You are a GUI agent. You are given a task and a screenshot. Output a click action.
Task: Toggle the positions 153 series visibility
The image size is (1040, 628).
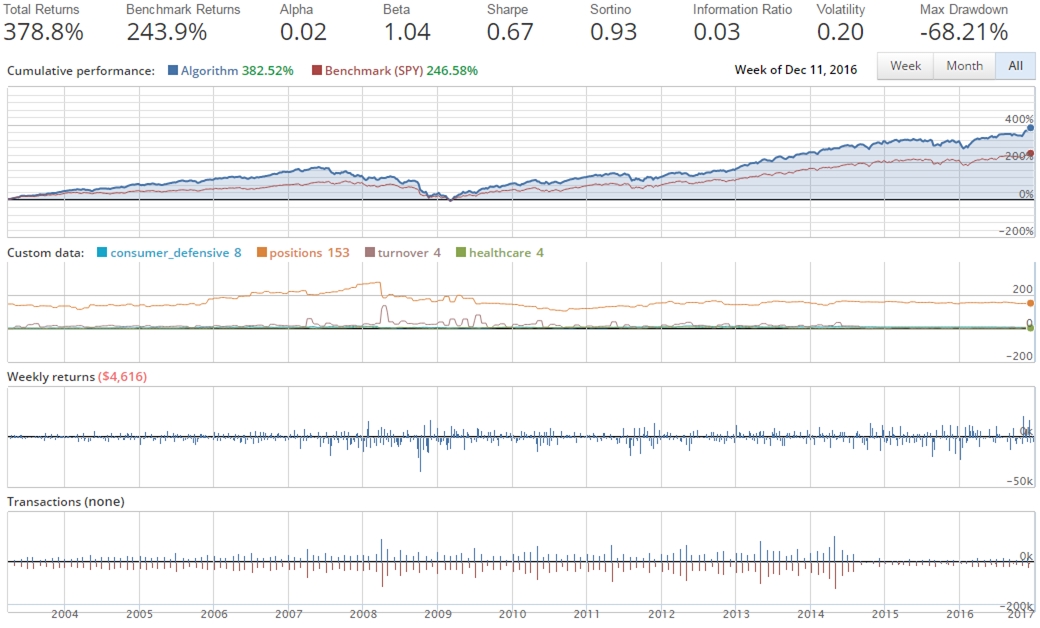coord(305,253)
